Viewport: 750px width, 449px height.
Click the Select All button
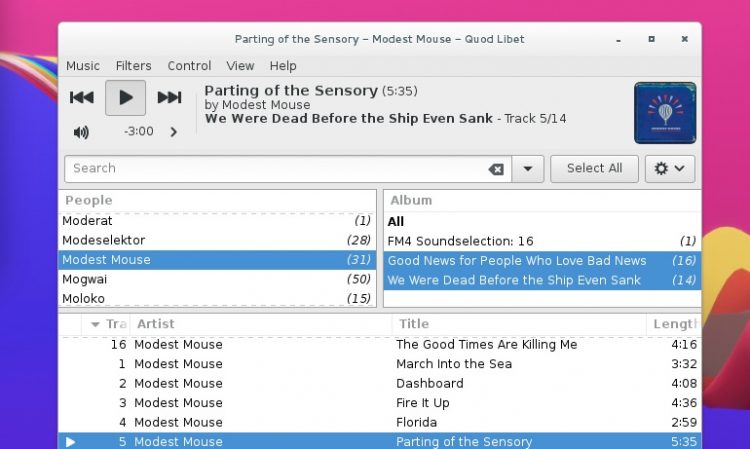pos(594,169)
